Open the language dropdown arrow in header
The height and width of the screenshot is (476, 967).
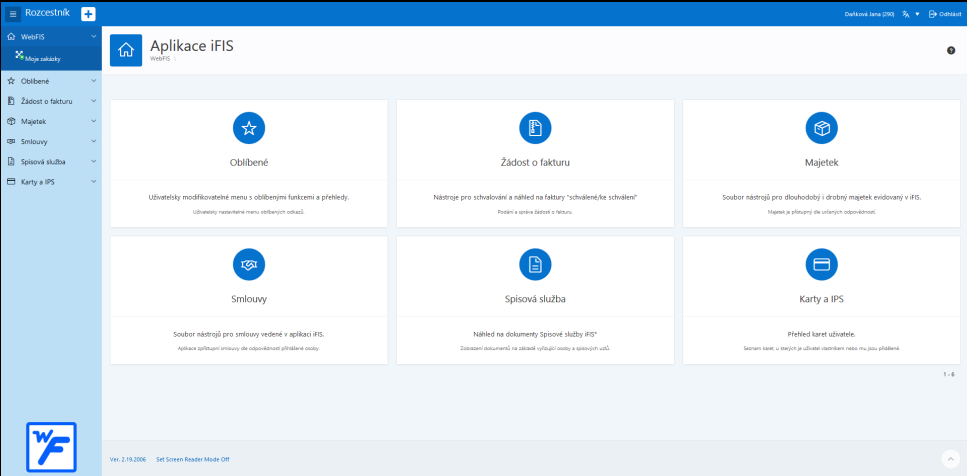click(x=917, y=14)
